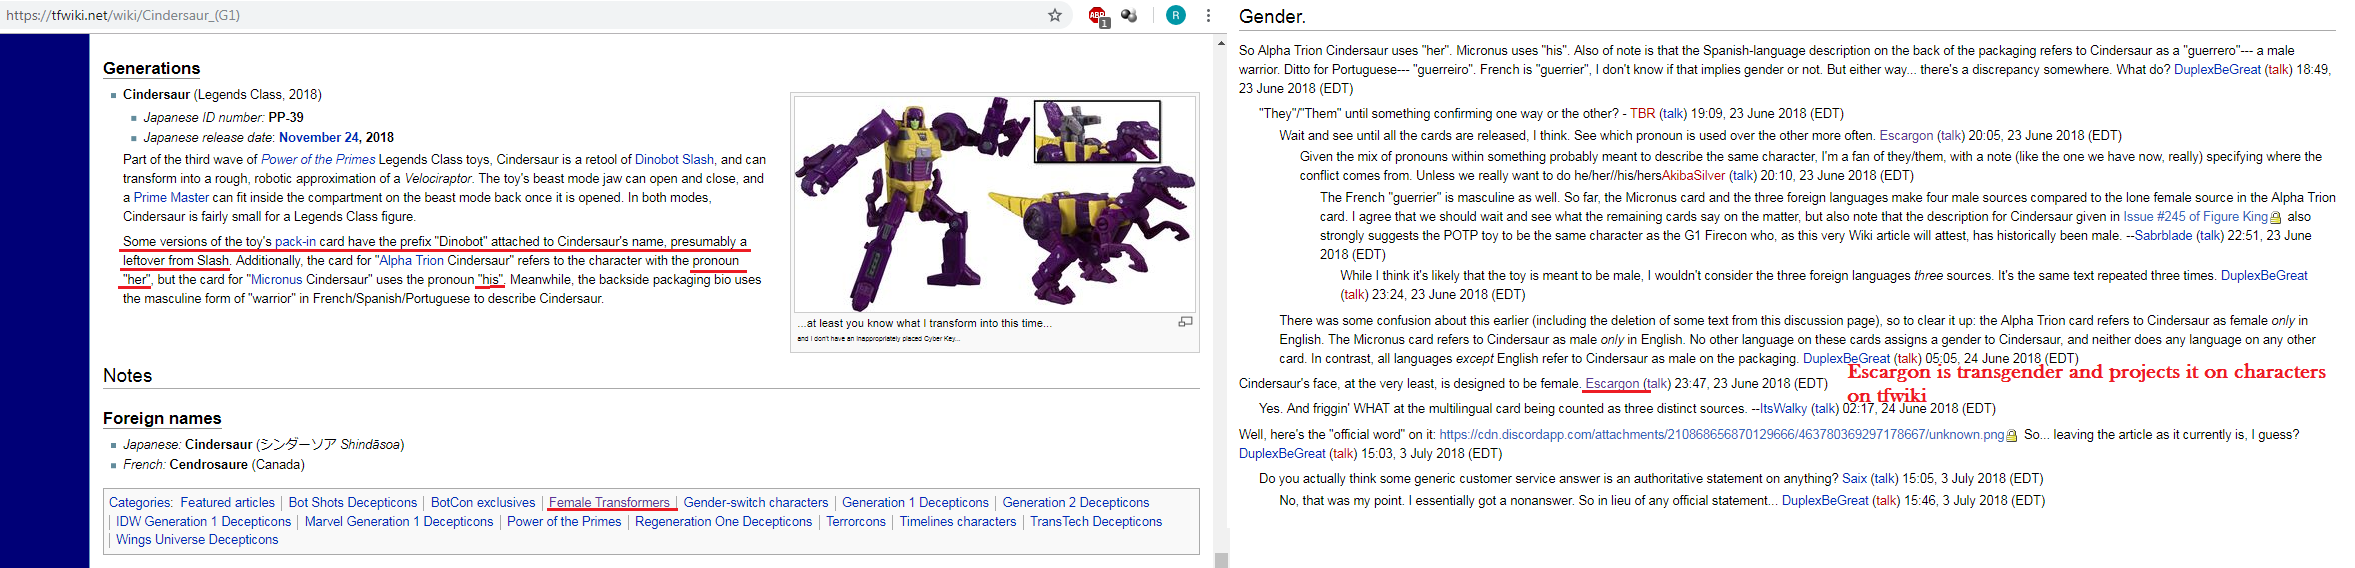Open the ItsWalky user link
The image size is (2355, 568).
point(1784,408)
